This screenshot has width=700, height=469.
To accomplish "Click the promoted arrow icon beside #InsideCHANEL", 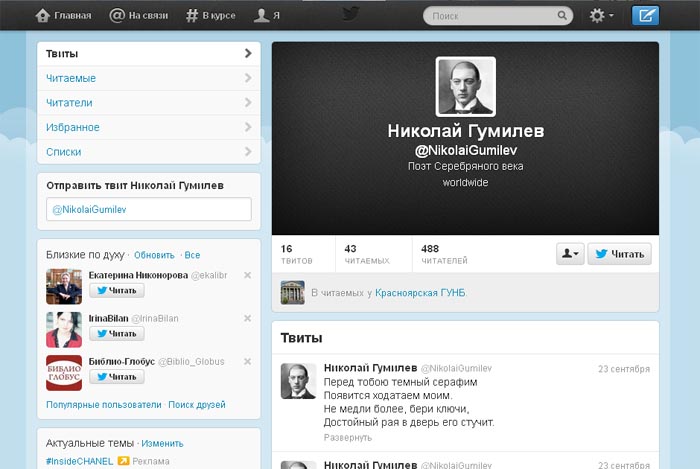I will tap(123, 461).
